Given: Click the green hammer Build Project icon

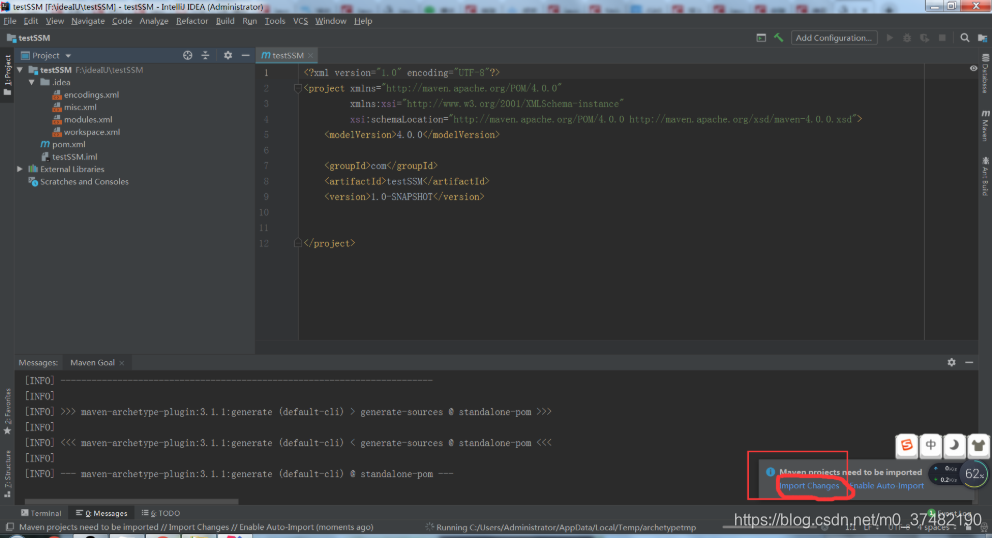Looking at the screenshot, I should pos(779,38).
